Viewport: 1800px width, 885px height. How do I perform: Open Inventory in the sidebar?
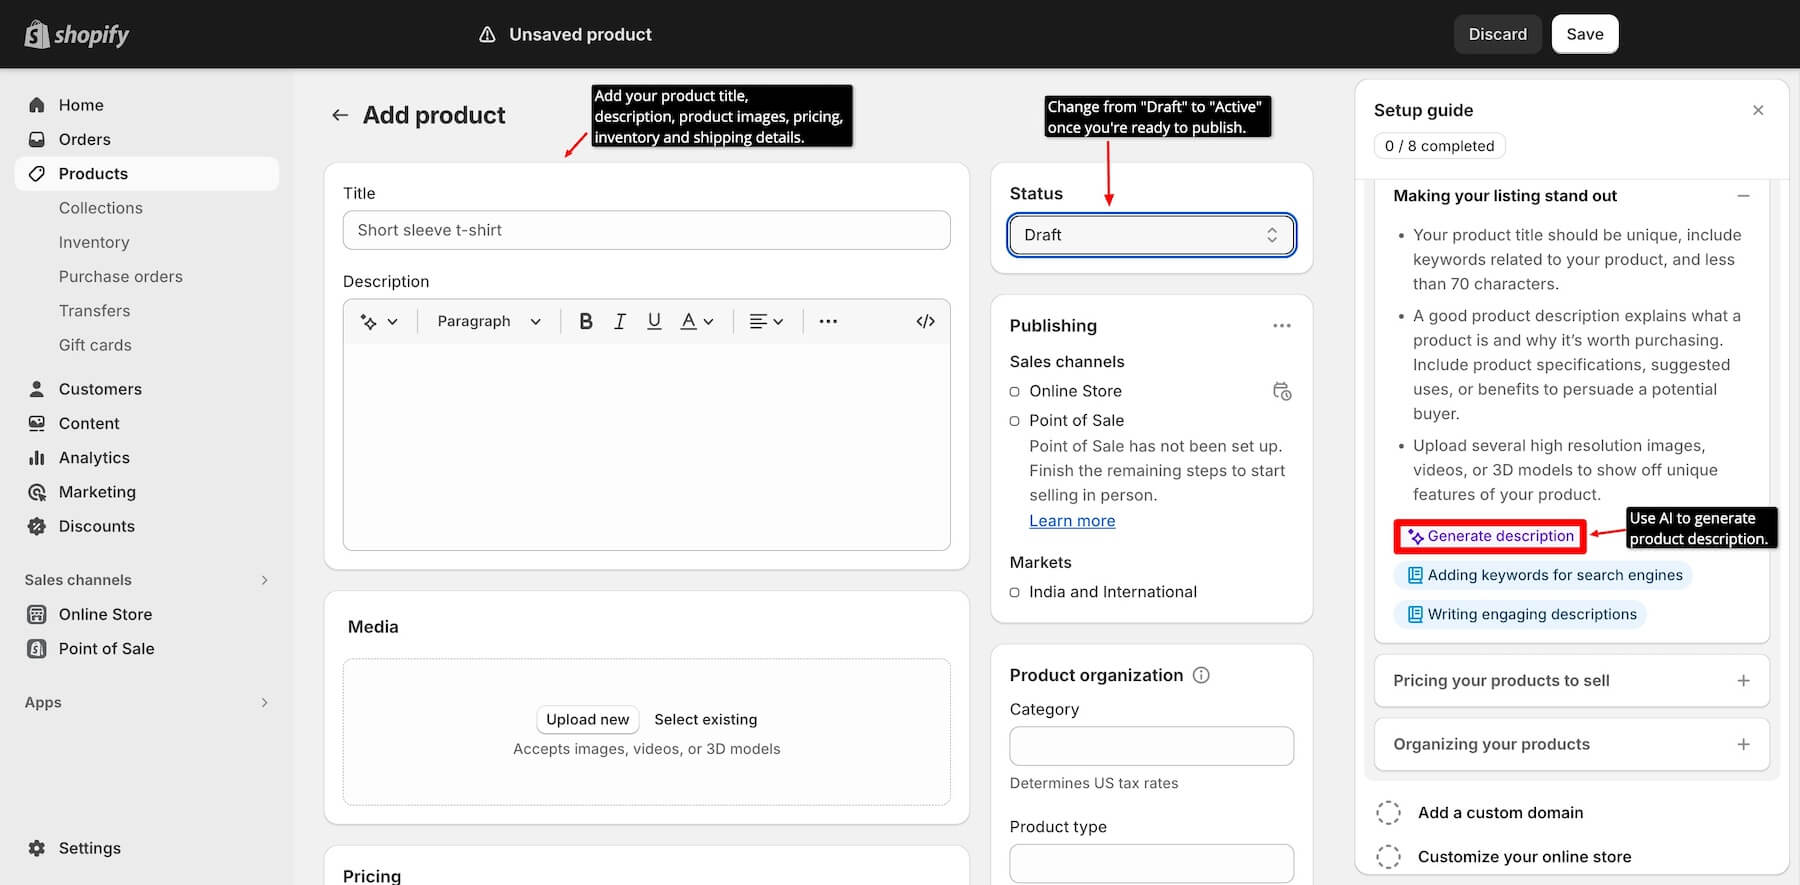click(x=94, y=242)
